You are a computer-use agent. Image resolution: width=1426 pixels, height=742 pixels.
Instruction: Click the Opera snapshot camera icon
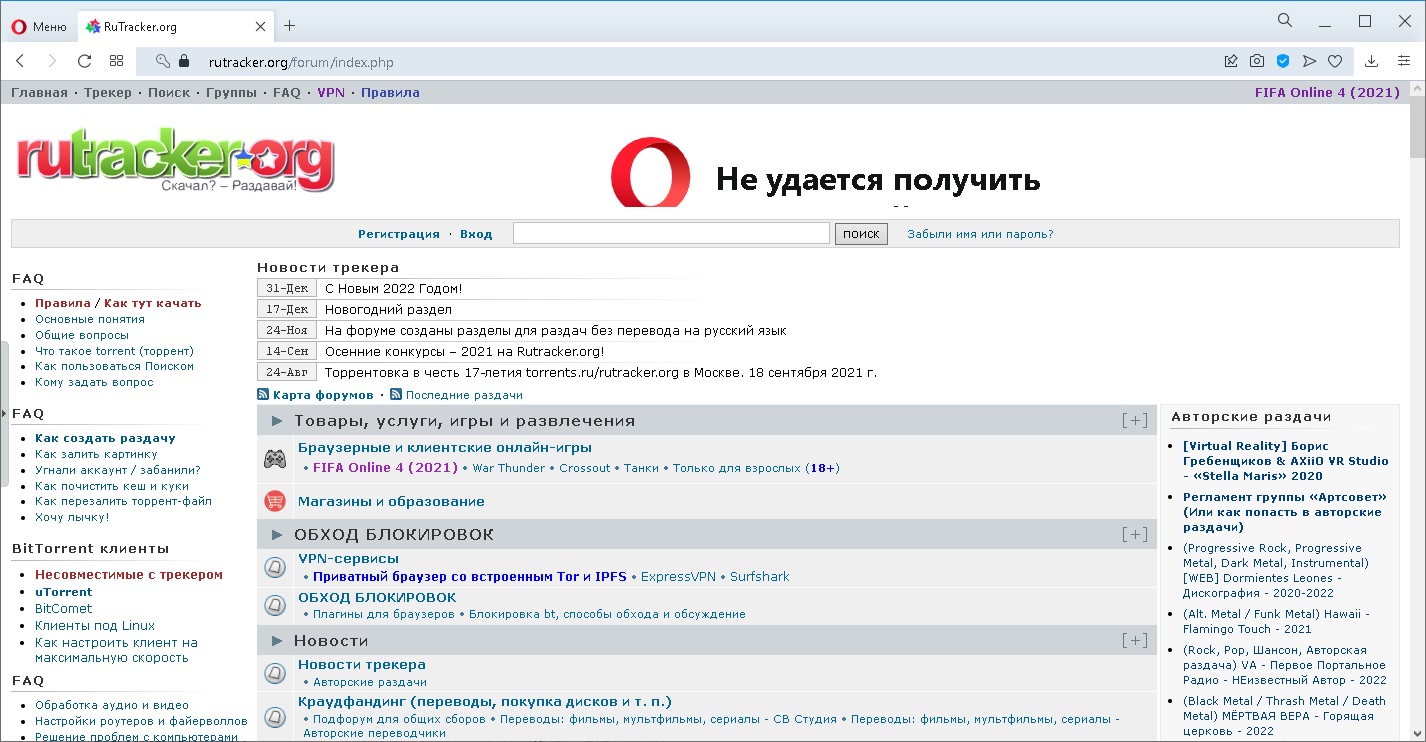[x=1257, y=61]
